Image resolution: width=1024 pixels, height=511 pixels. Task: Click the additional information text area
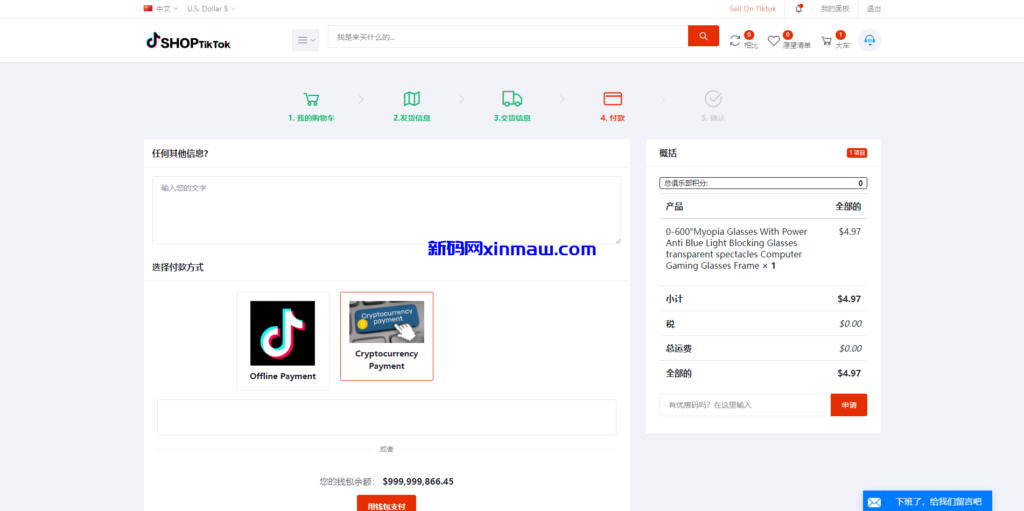[387, 210]
